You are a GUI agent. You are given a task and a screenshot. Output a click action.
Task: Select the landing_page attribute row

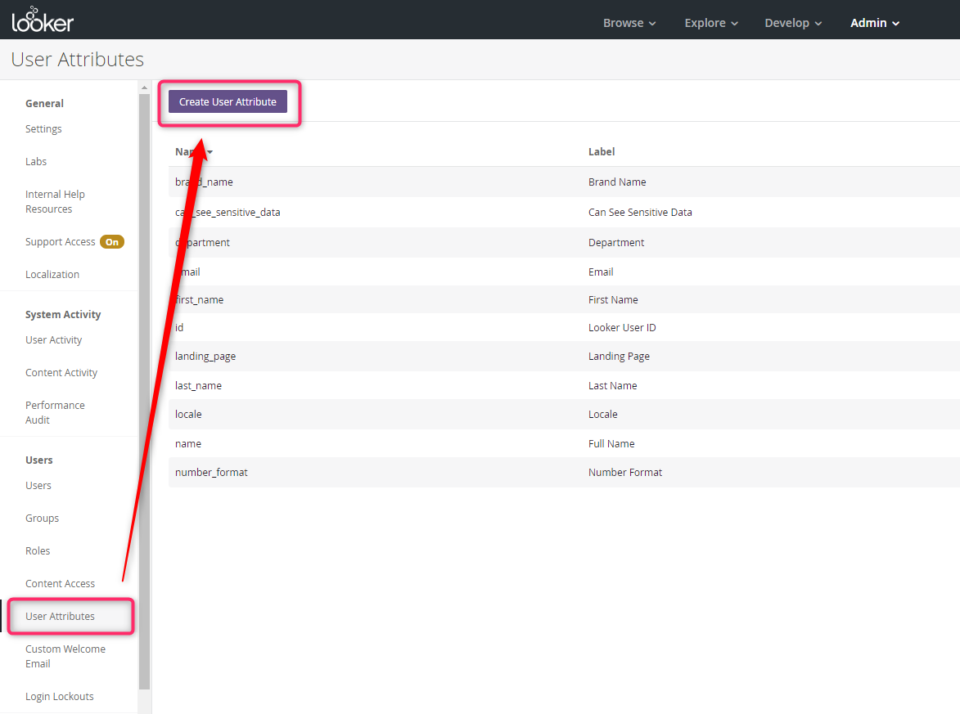[x=205, y=356]
